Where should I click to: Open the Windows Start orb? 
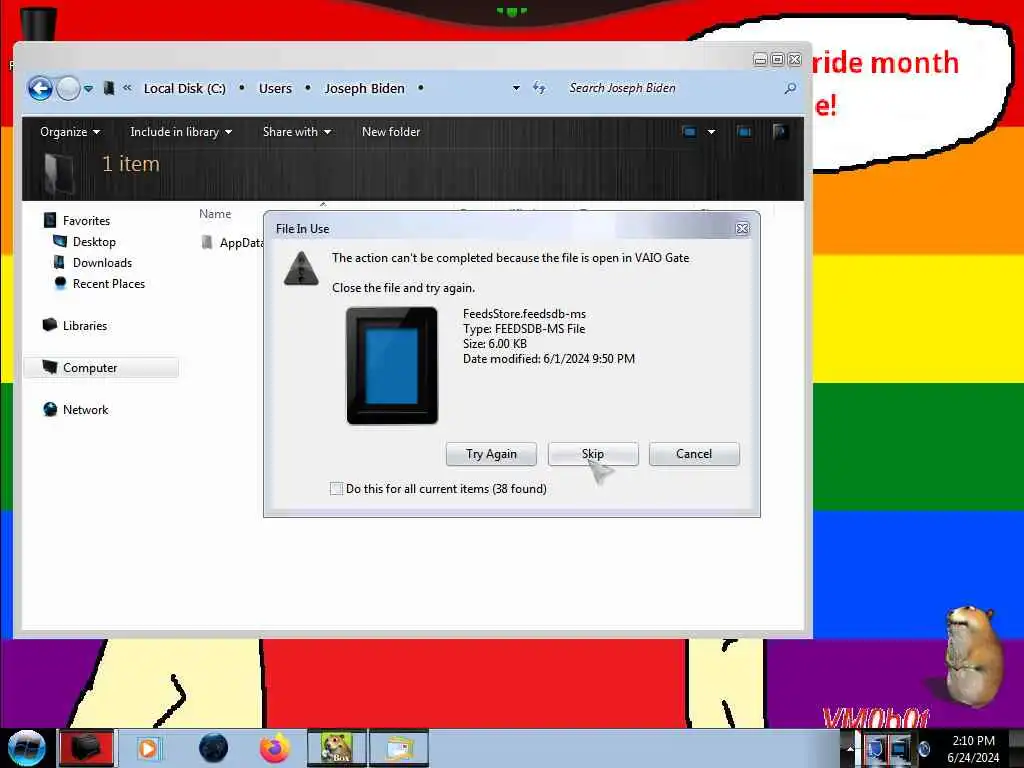coord(27,748)
